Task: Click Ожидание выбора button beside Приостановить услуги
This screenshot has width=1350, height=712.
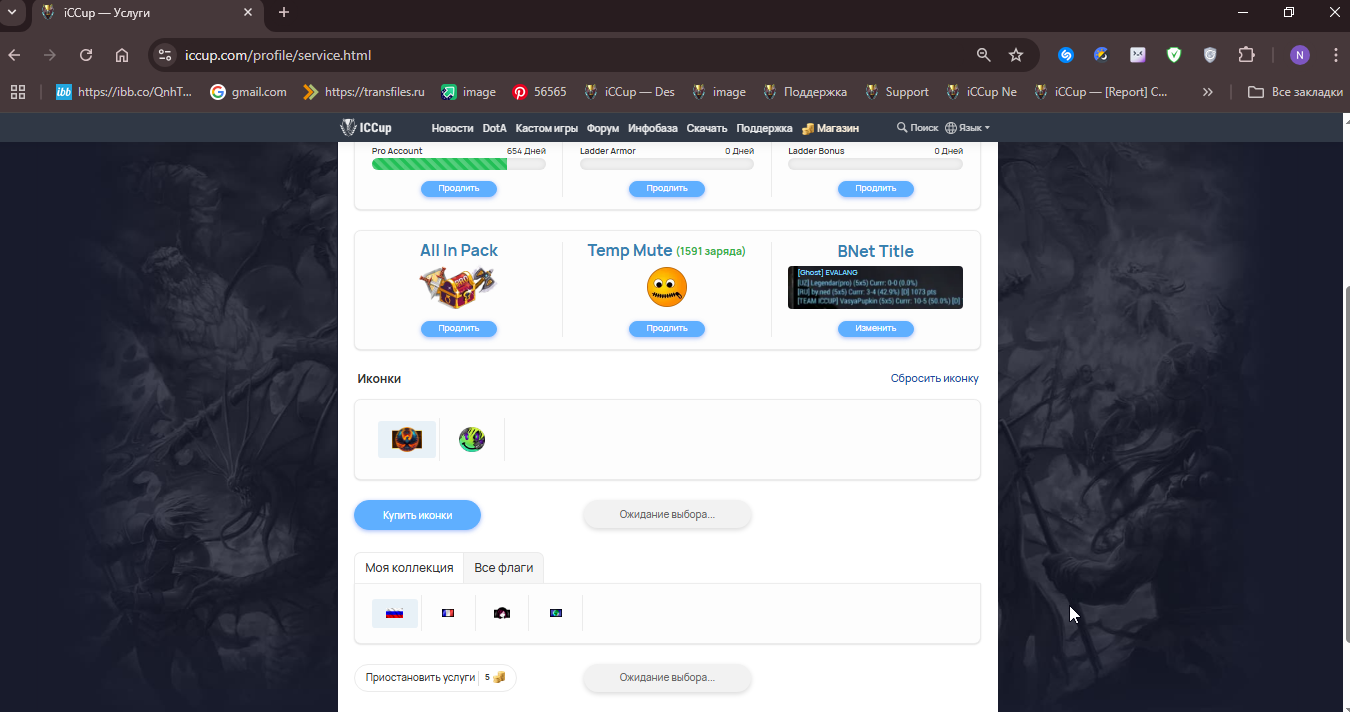Action: [667, 677]
